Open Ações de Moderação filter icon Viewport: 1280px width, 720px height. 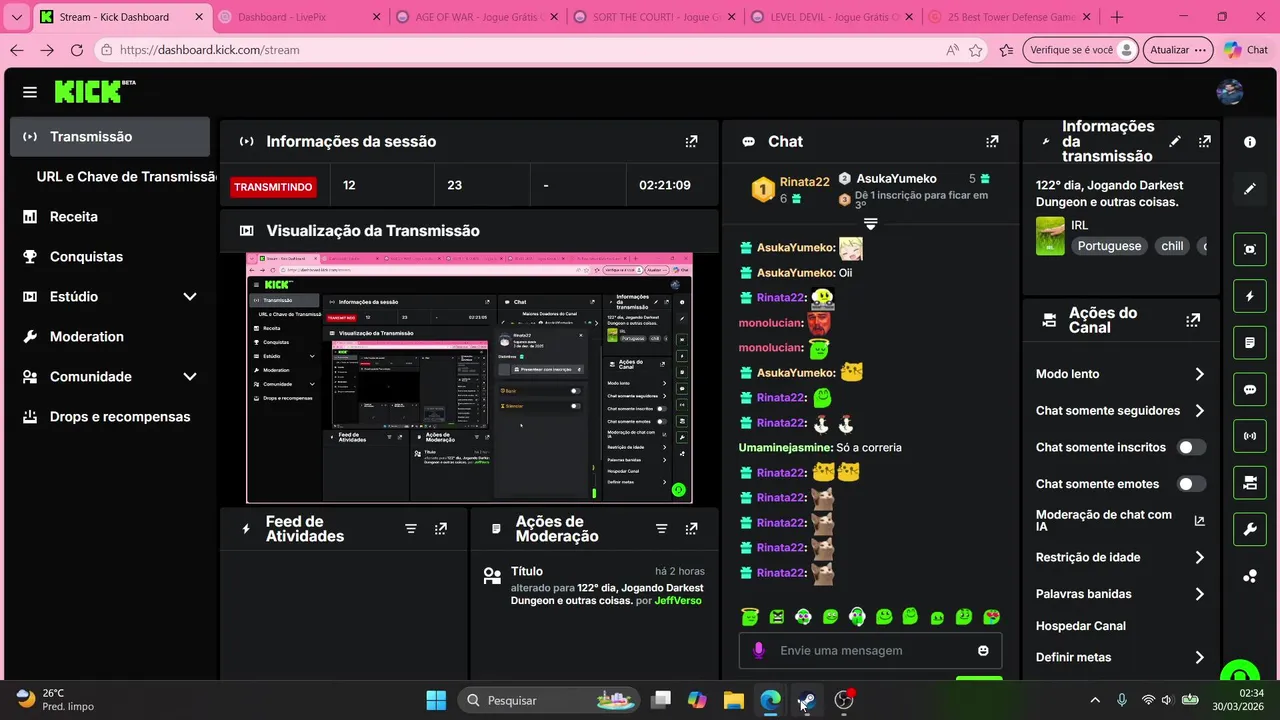[x=661, y=529]
